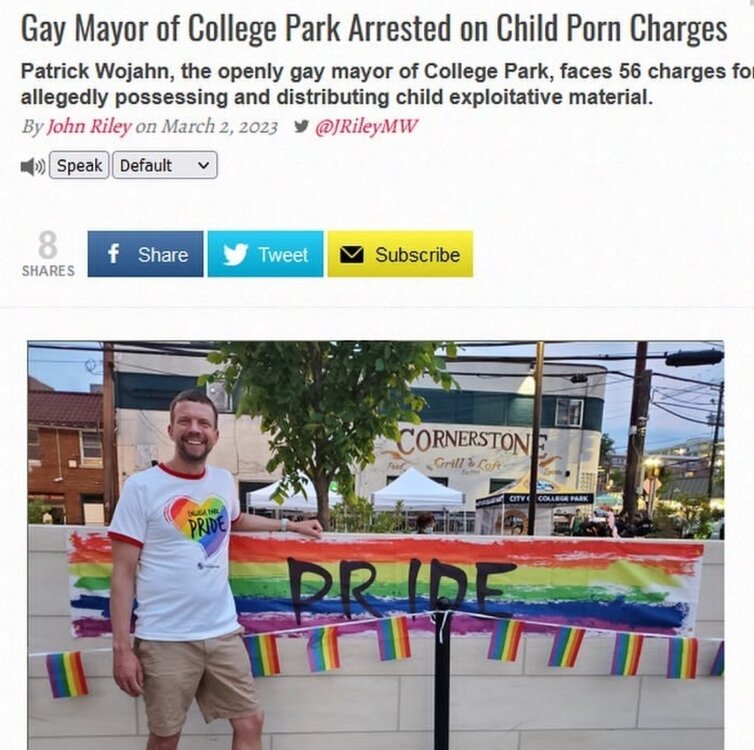This screenshot has width=754, height=750.
Task: Click the Facebook f logo icon
Action: [x=113, y=253]
